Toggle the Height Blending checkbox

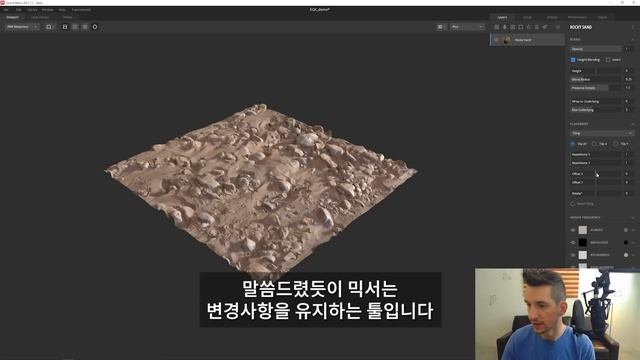573,60
